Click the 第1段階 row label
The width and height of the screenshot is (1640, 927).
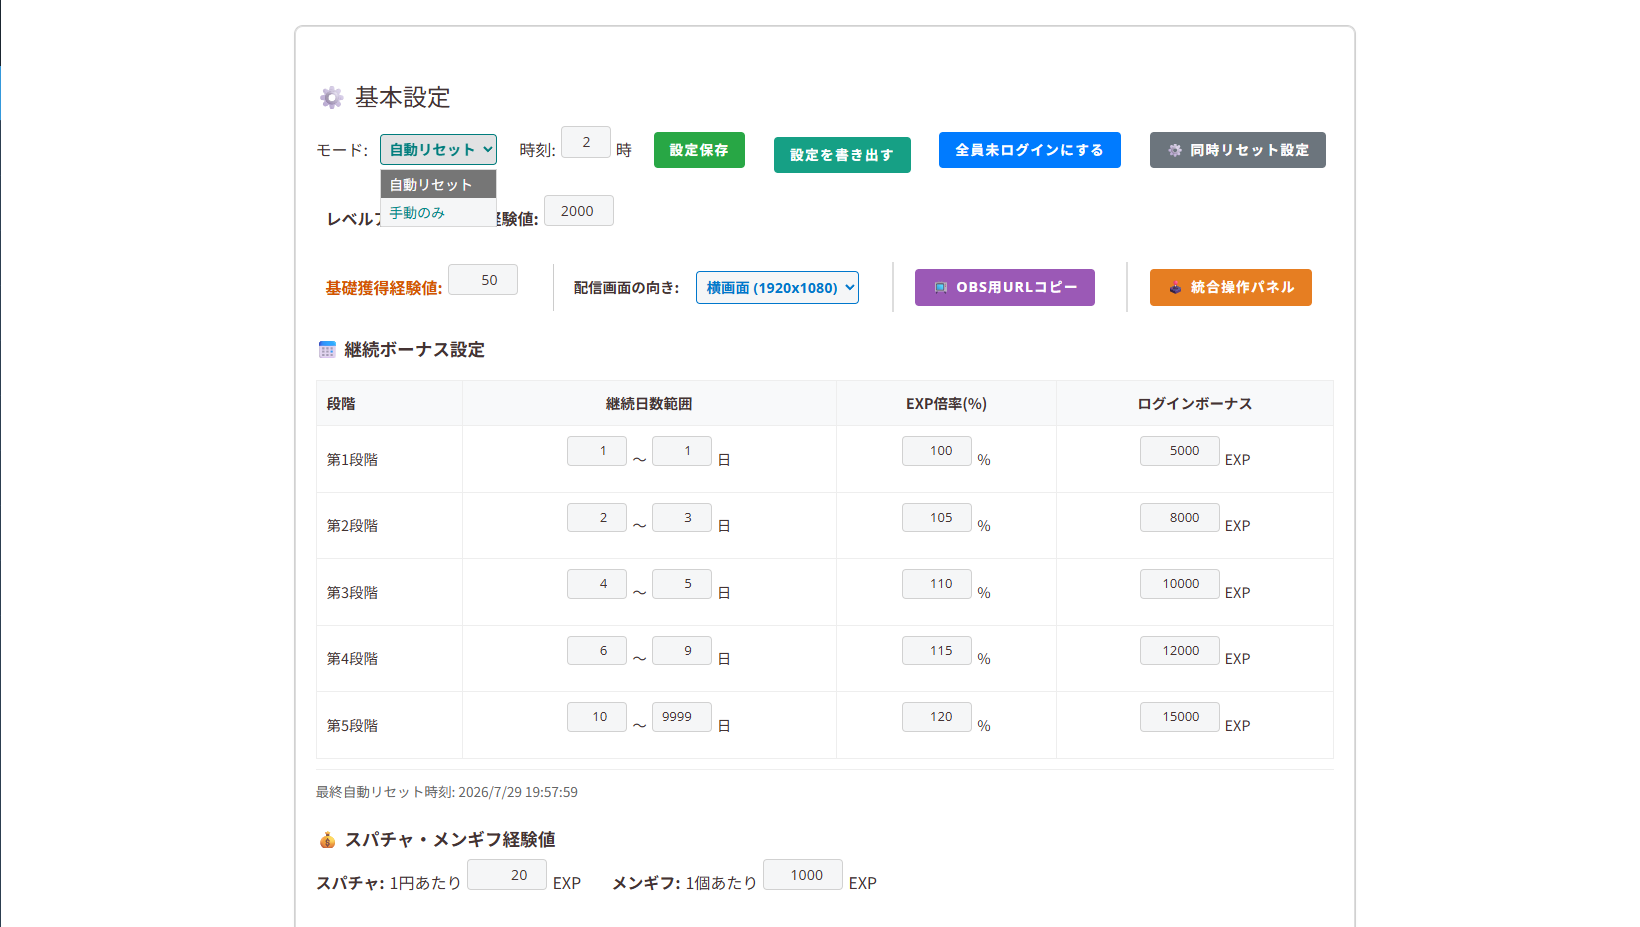point(352,460)
